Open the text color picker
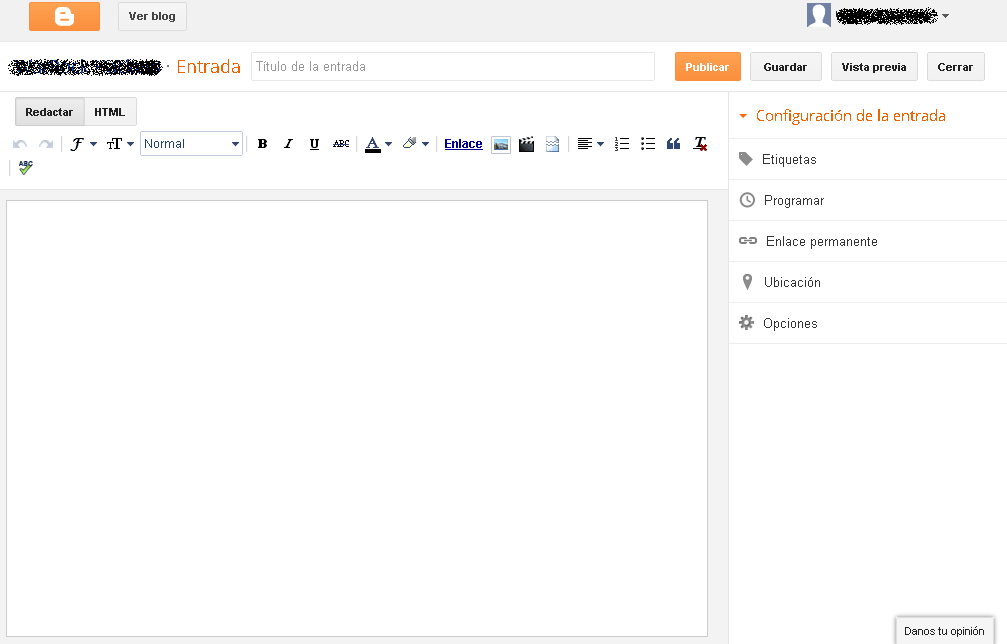 coord(378,144)
